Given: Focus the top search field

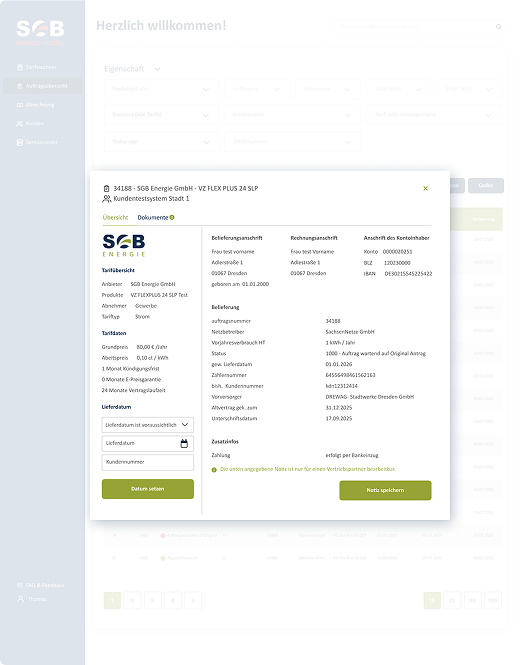Looking at the screenshot, I should [420, 26].
